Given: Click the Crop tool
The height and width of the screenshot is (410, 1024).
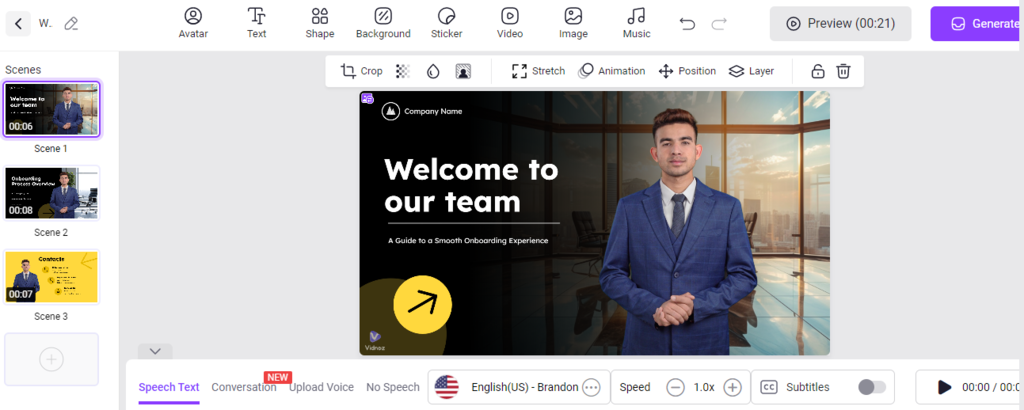Looking at the screenshot, I should tap(361, 71).
